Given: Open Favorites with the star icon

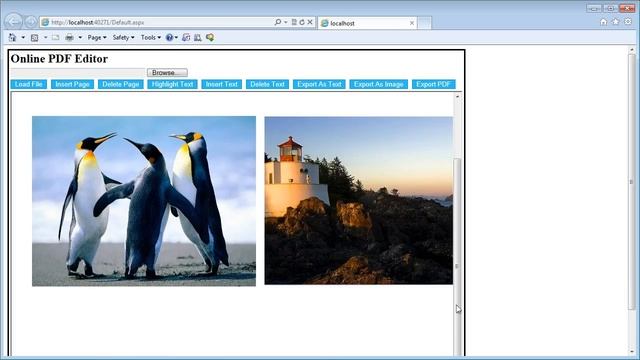Looking at the screenshot, I should click(x=616, y=22).
